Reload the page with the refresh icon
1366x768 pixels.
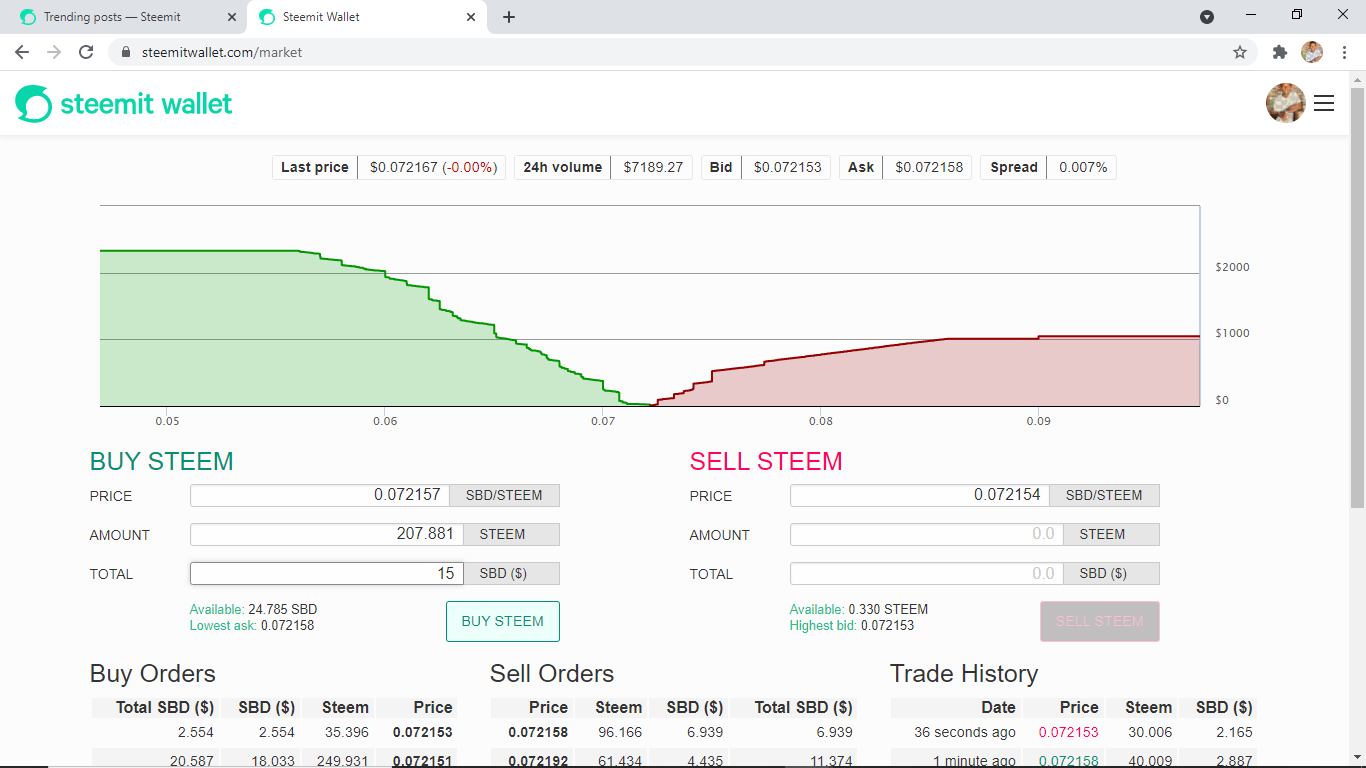(x=86, y=52)
